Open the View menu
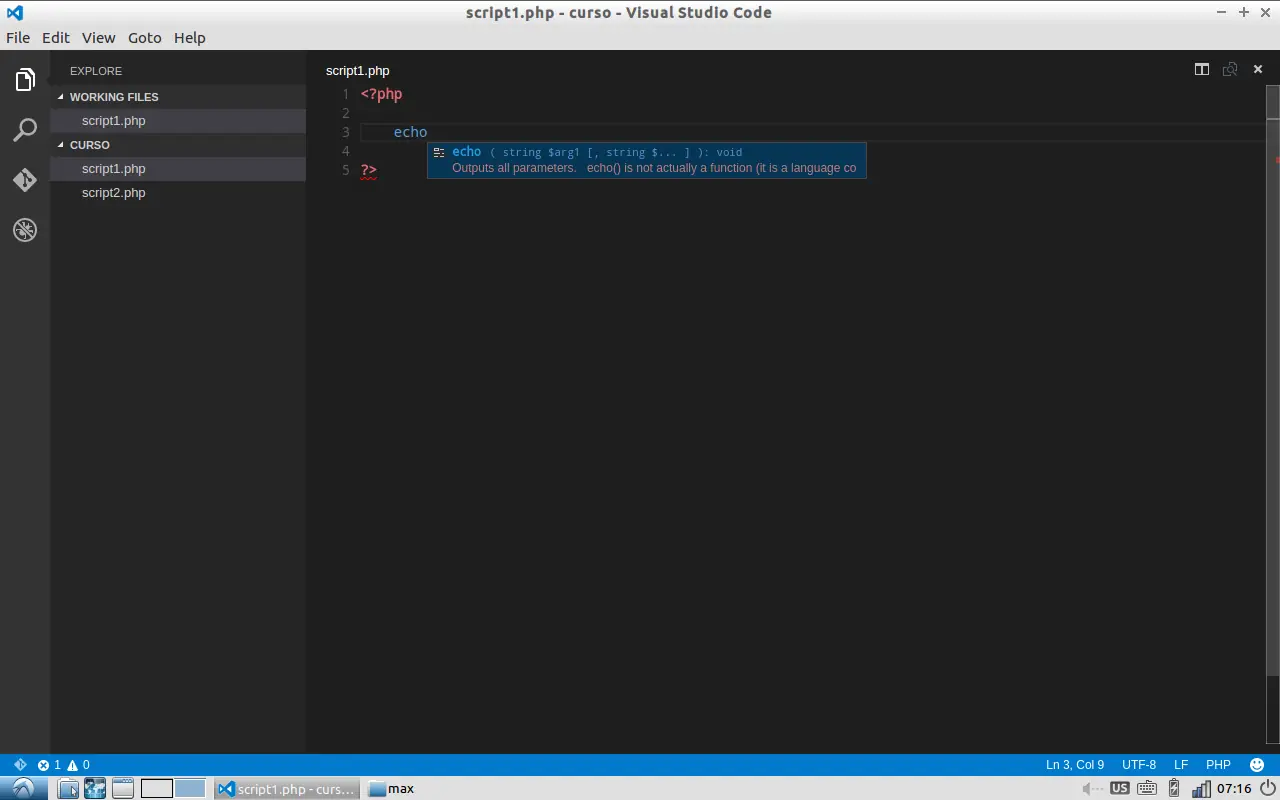Image resolution: width=1280 pixels, height=800 pixels. [x=98, y=37]
